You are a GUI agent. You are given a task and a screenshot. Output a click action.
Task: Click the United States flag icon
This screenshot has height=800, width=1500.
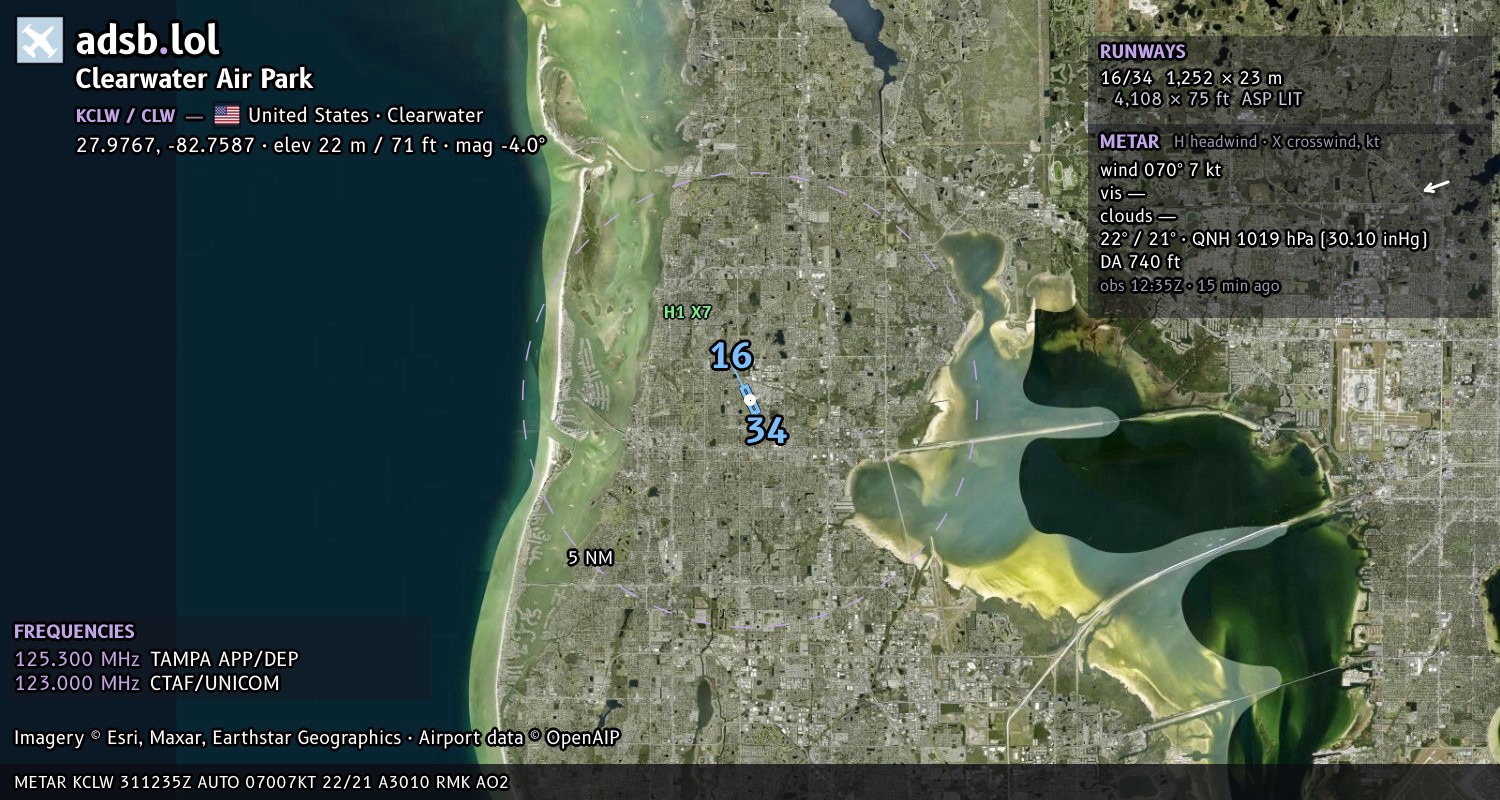227,115
